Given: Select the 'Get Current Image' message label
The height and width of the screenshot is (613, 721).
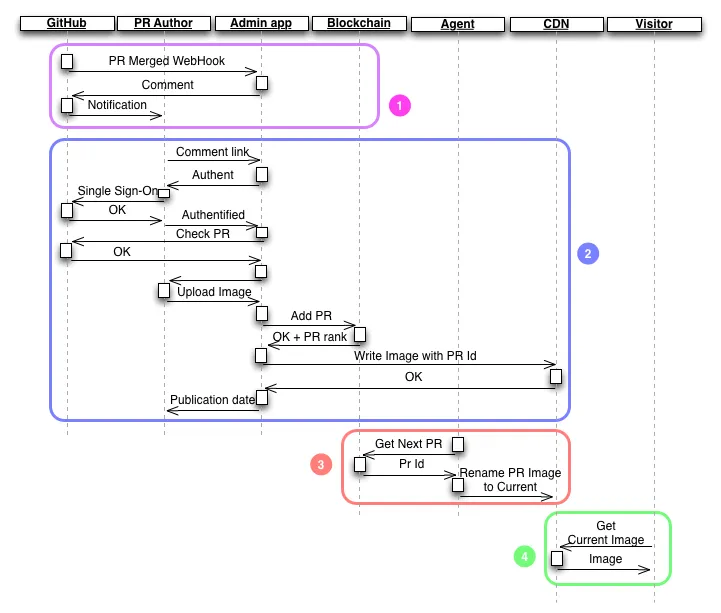Looking at the screenshot, I should coord(606,533).
